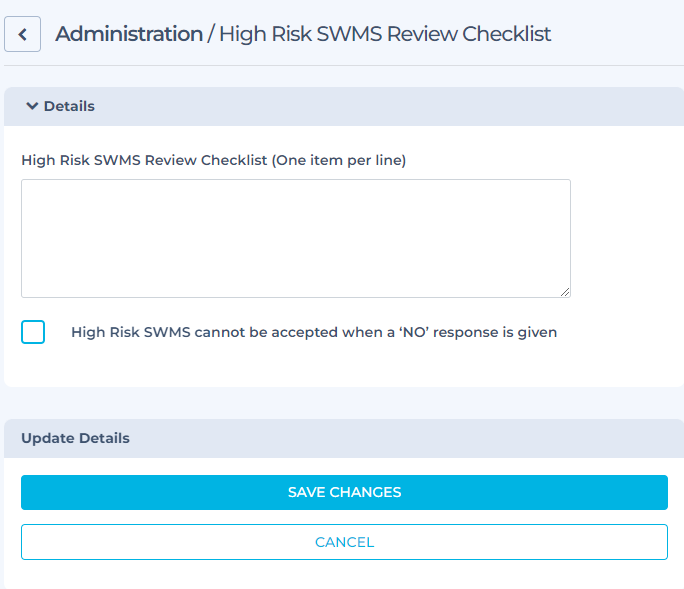The height and width of the screenshot is (589, 684).
Task: Click the empty Details header bar area
Action: pyautogui.click(x=400, y=106)
